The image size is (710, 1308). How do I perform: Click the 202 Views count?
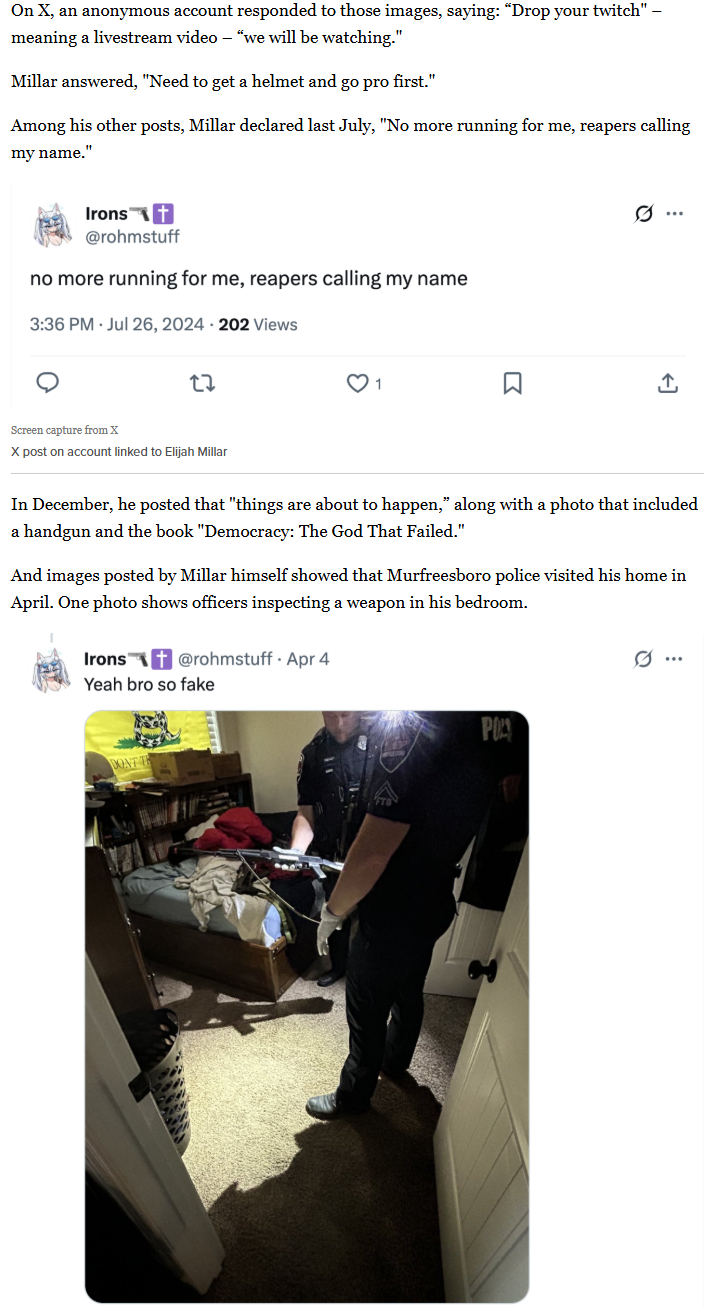257,324
